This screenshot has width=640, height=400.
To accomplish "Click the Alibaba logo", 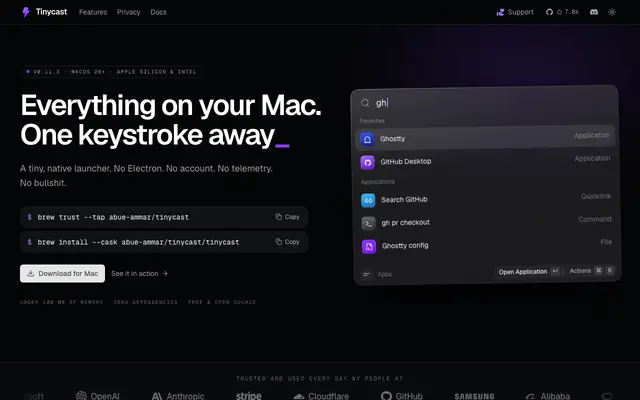I will pyautogui.click(x=548, y=396).
